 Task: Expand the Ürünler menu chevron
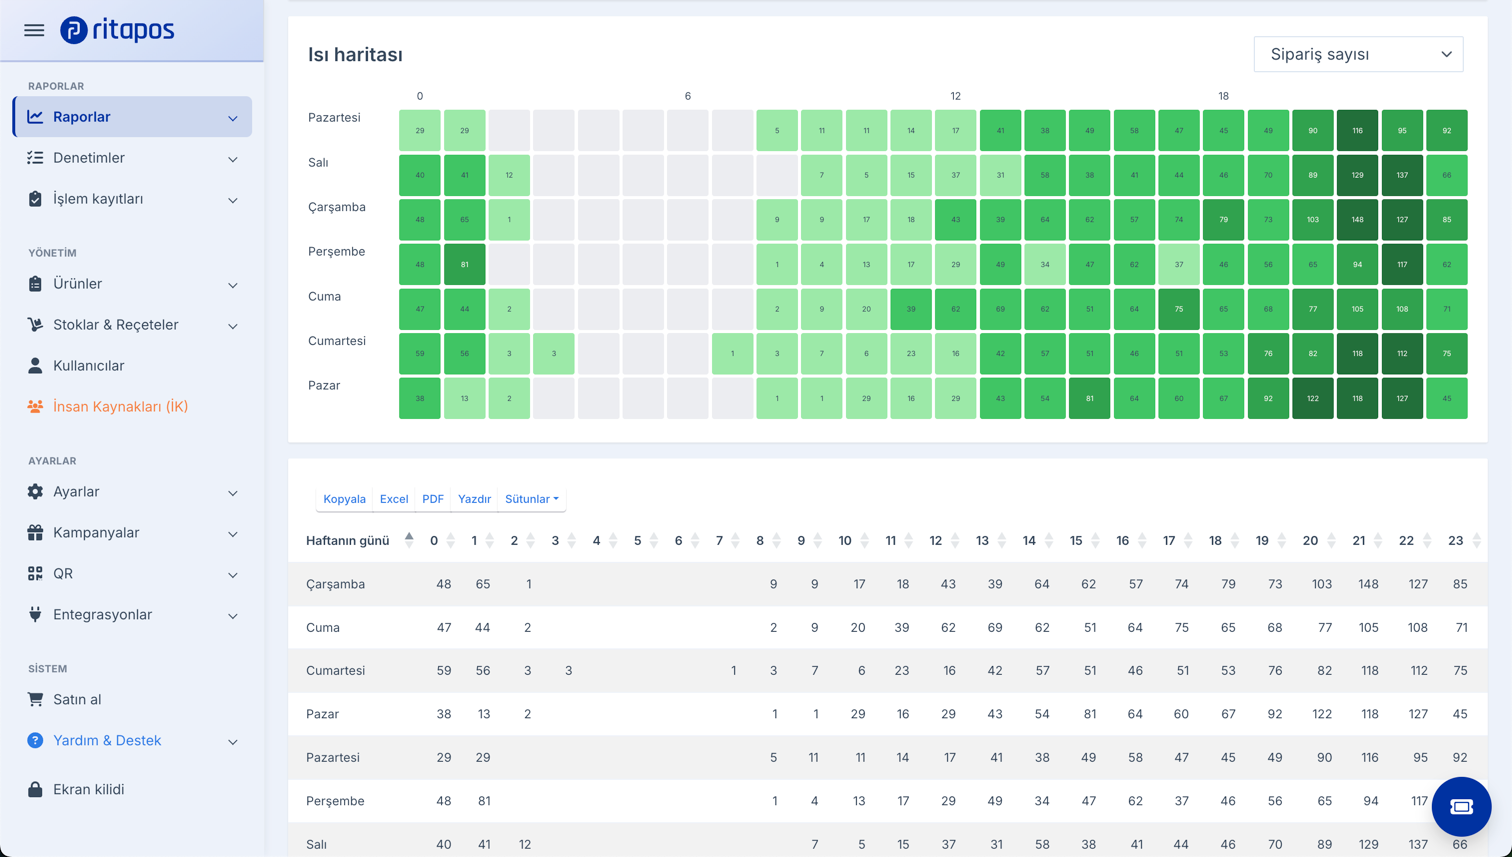(233, 285)
